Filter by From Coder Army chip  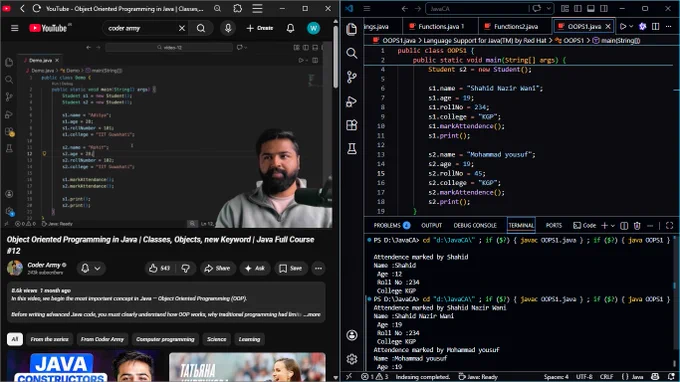(x=102, y=339)
